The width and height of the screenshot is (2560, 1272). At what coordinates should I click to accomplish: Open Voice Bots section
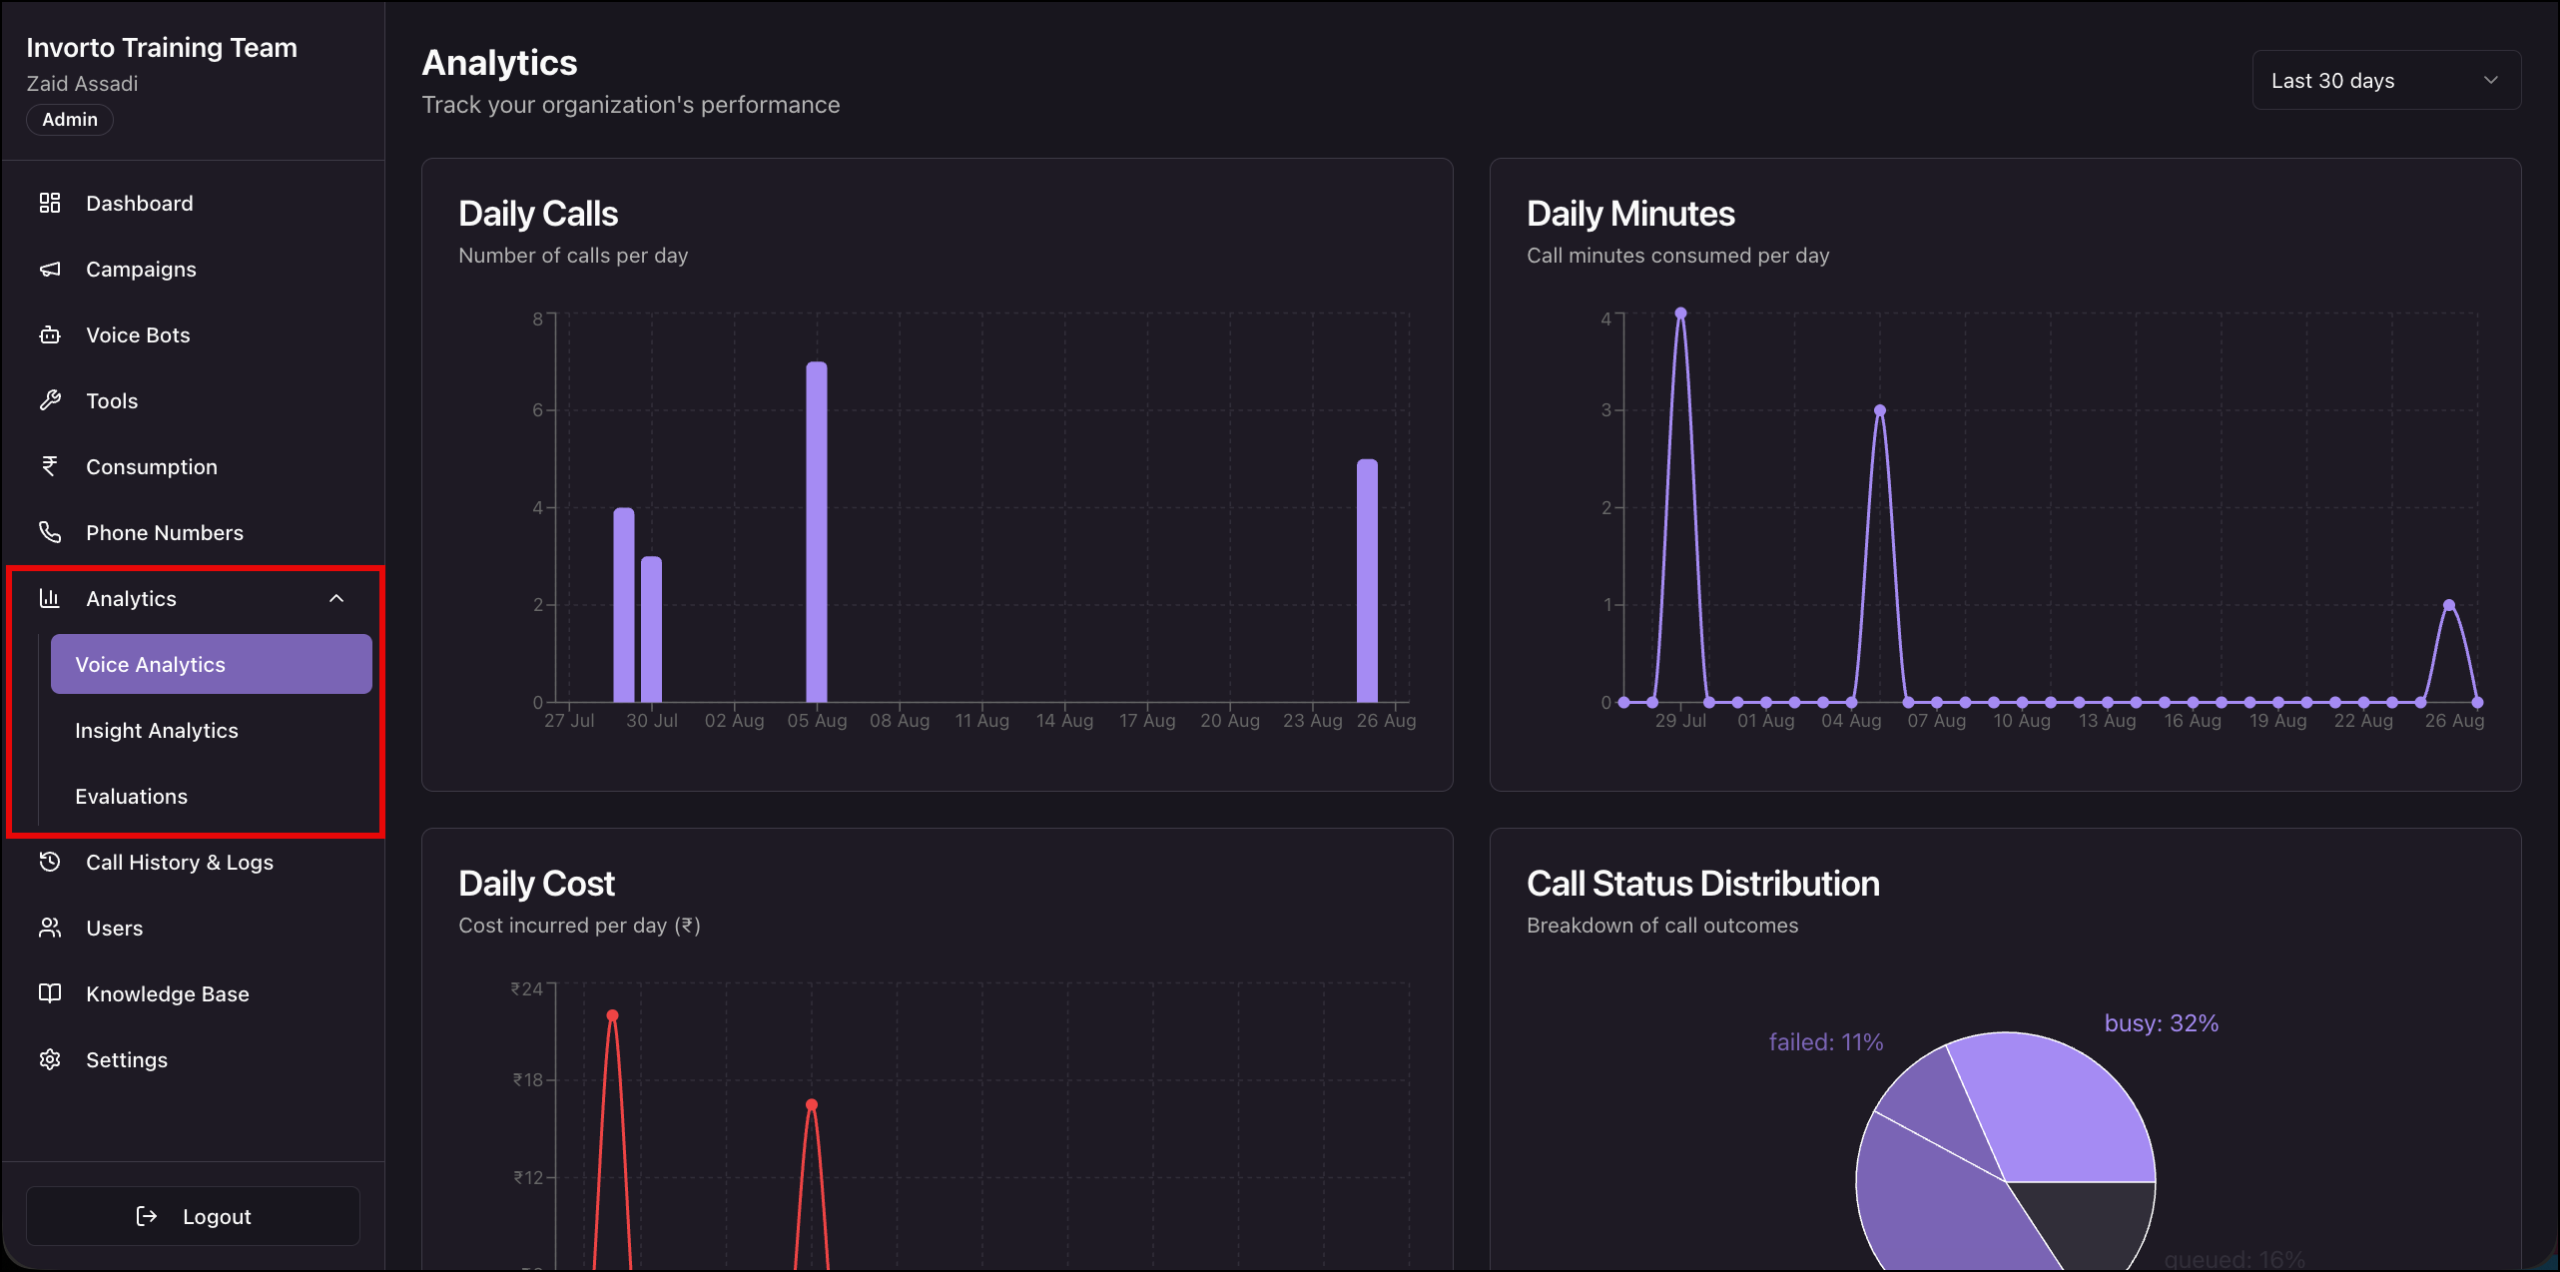tap(193, 335)
